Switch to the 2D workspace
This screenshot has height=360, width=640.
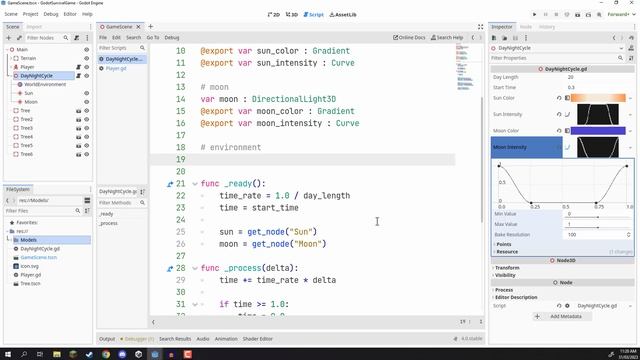(x=273, y=14)
